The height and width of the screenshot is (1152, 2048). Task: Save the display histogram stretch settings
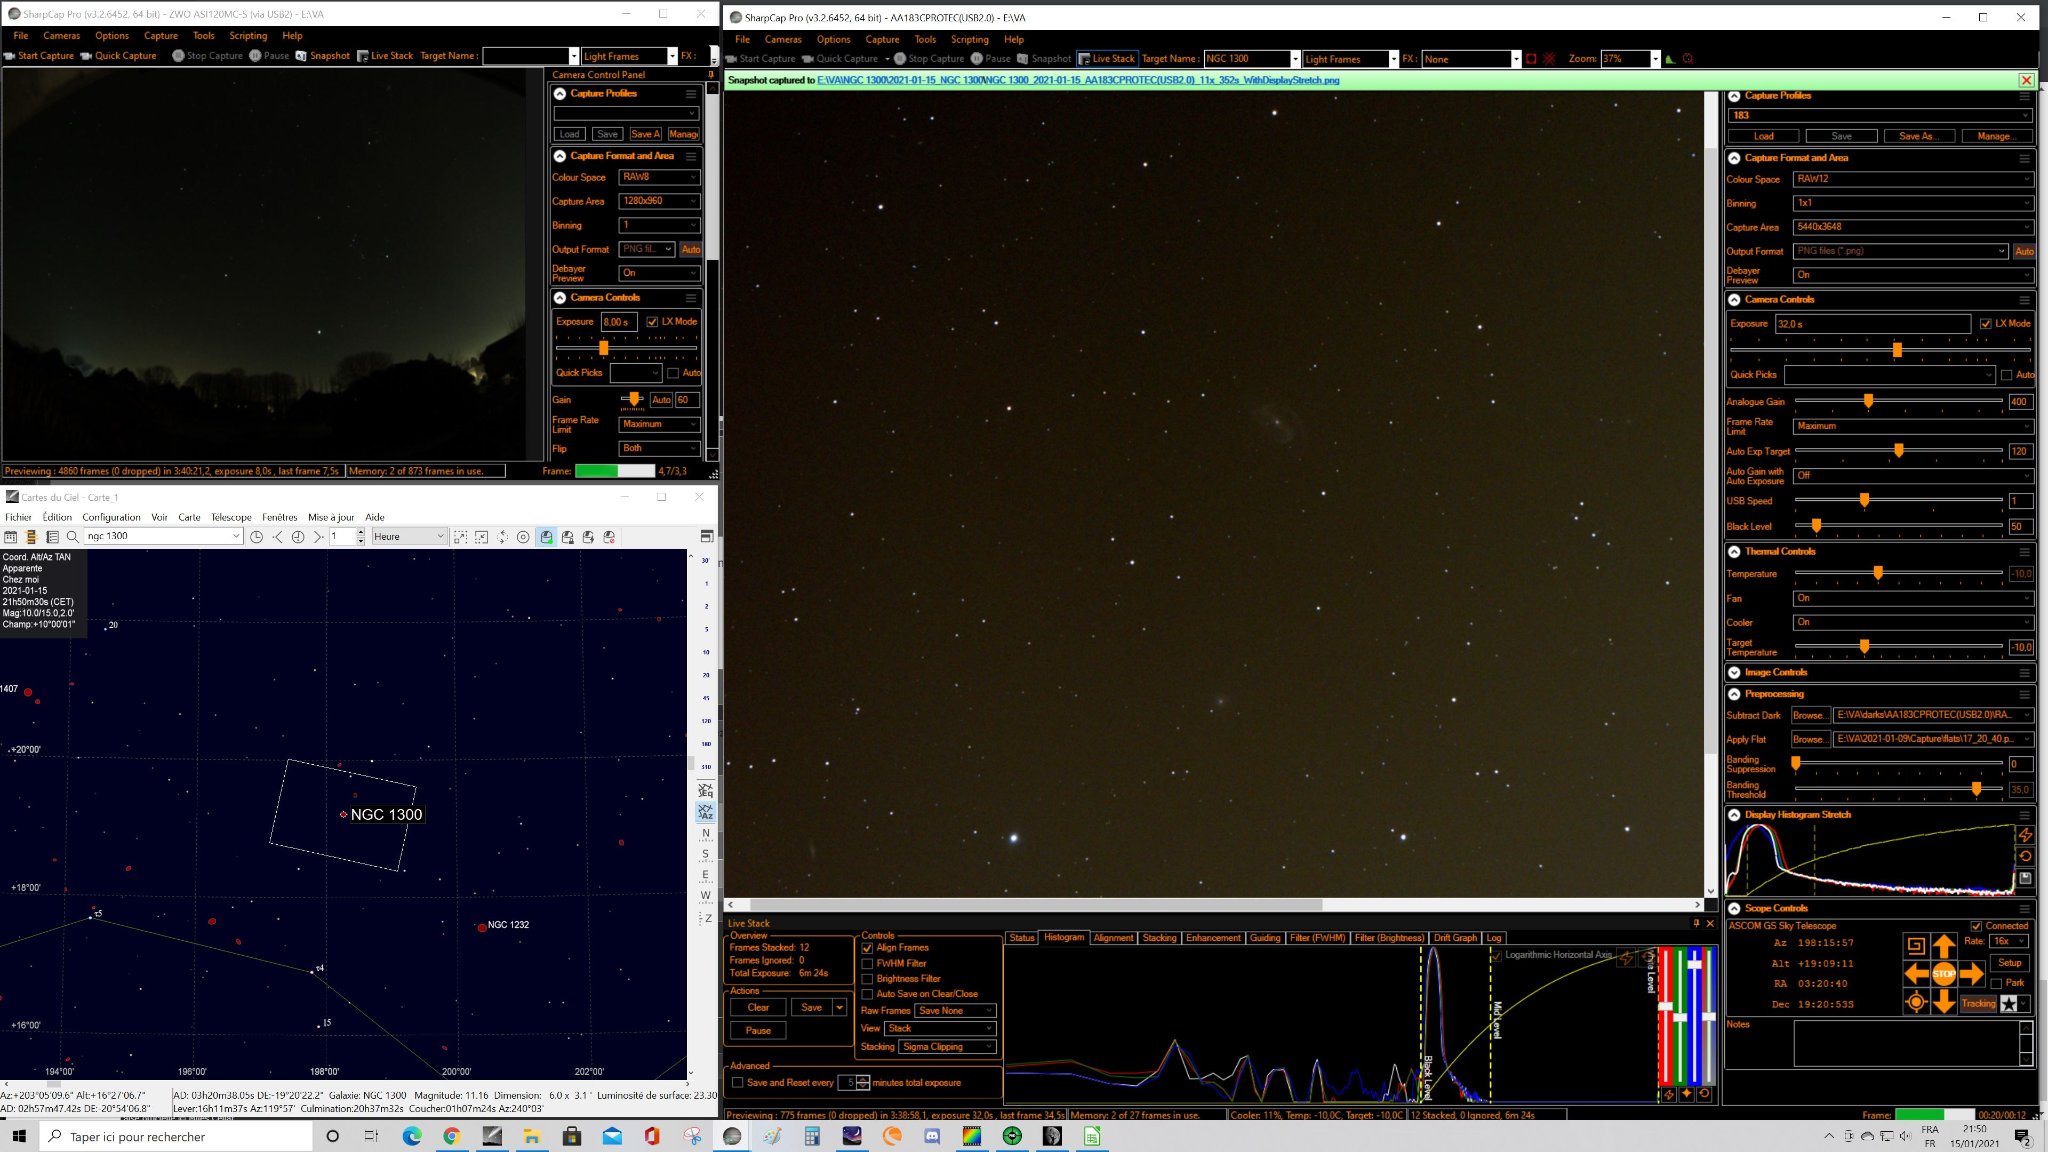click(x=2025, y=878)
